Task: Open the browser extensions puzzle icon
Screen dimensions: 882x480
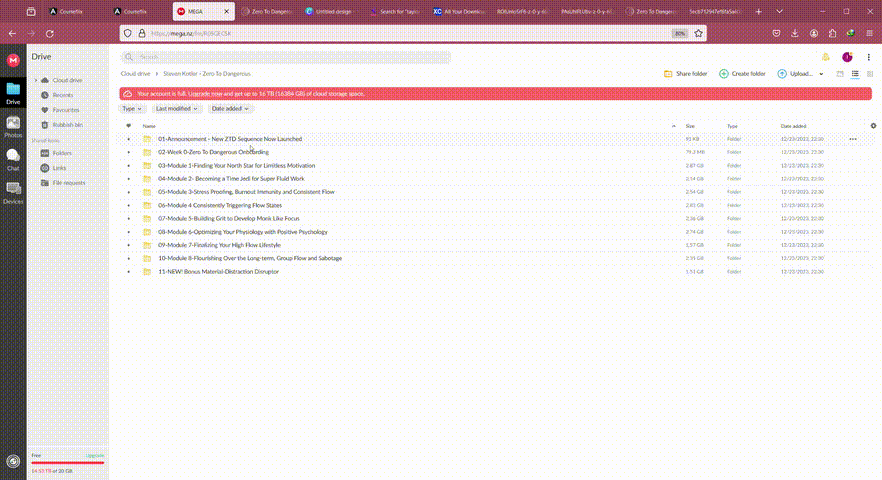Action: coord(832,33)
